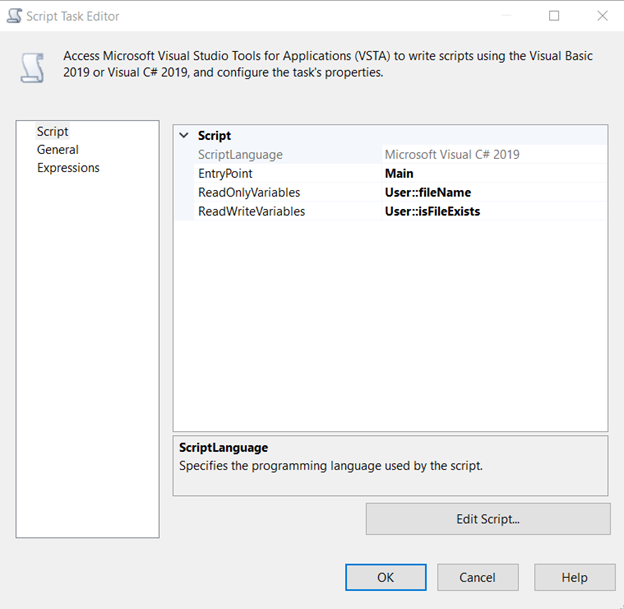
Task: Edit the User::fileName value field
Action: coord(494,192)
